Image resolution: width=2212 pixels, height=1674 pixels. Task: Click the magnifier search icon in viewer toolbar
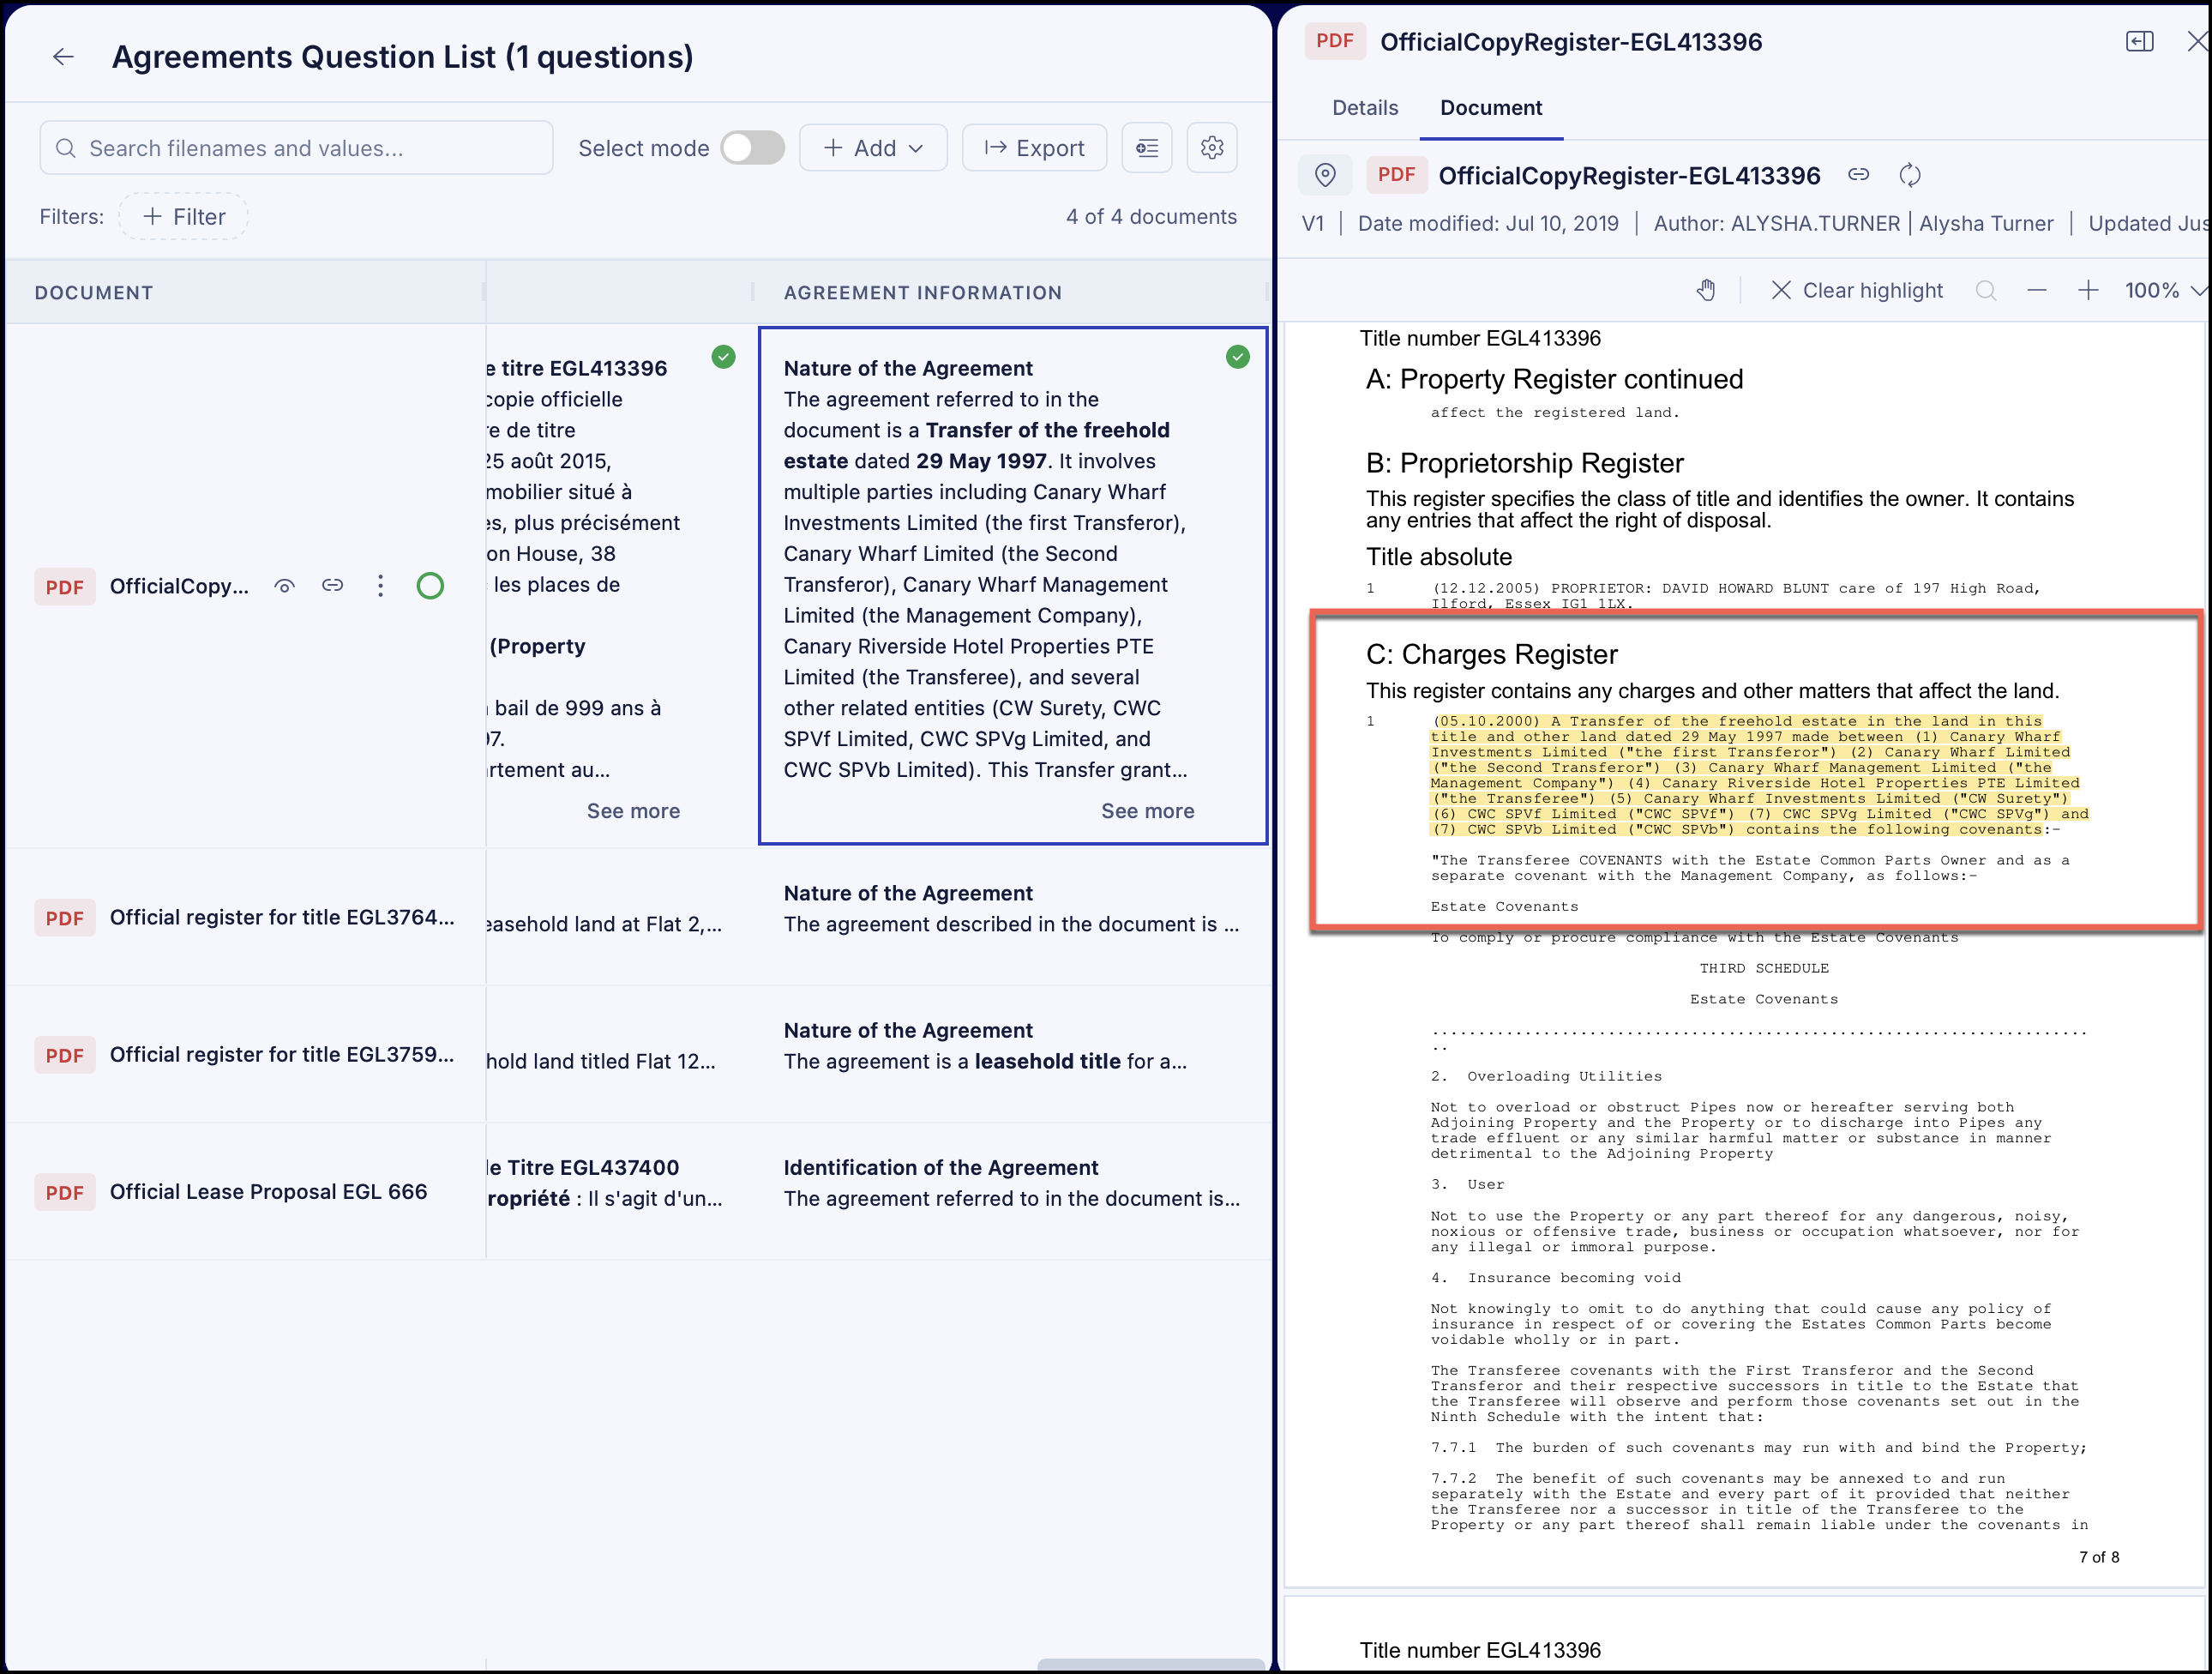1986,291
